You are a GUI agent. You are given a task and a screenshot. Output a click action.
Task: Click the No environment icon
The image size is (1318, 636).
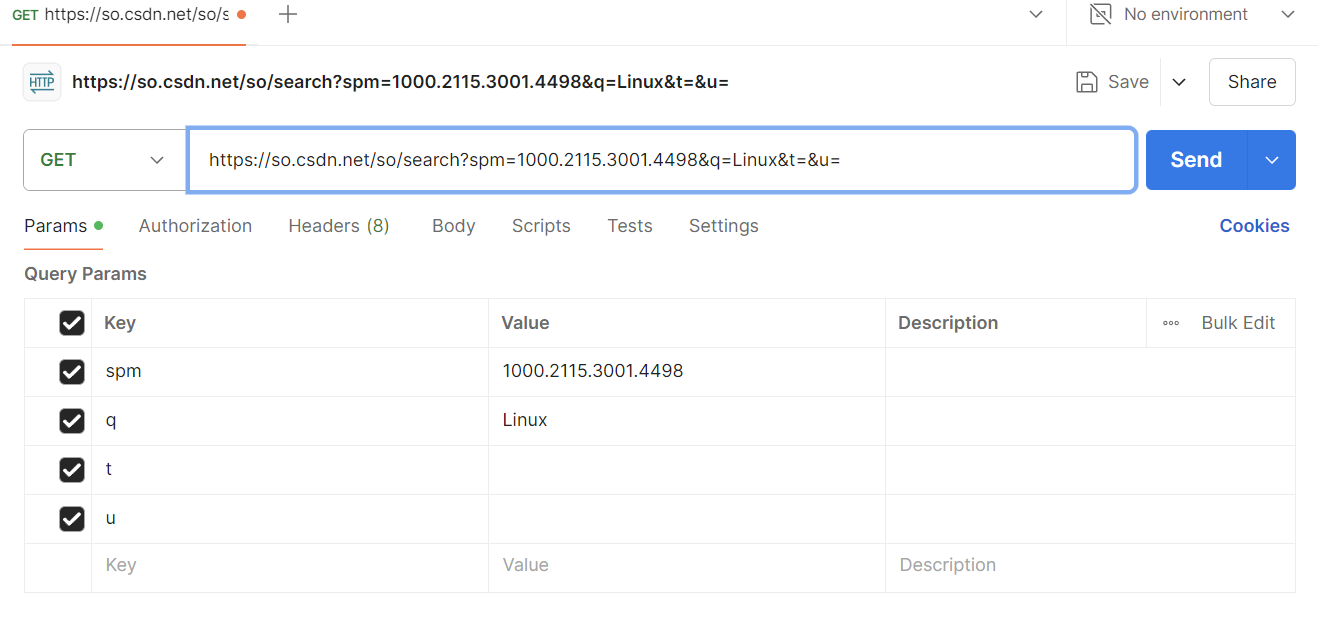(x=1100, y=14)
